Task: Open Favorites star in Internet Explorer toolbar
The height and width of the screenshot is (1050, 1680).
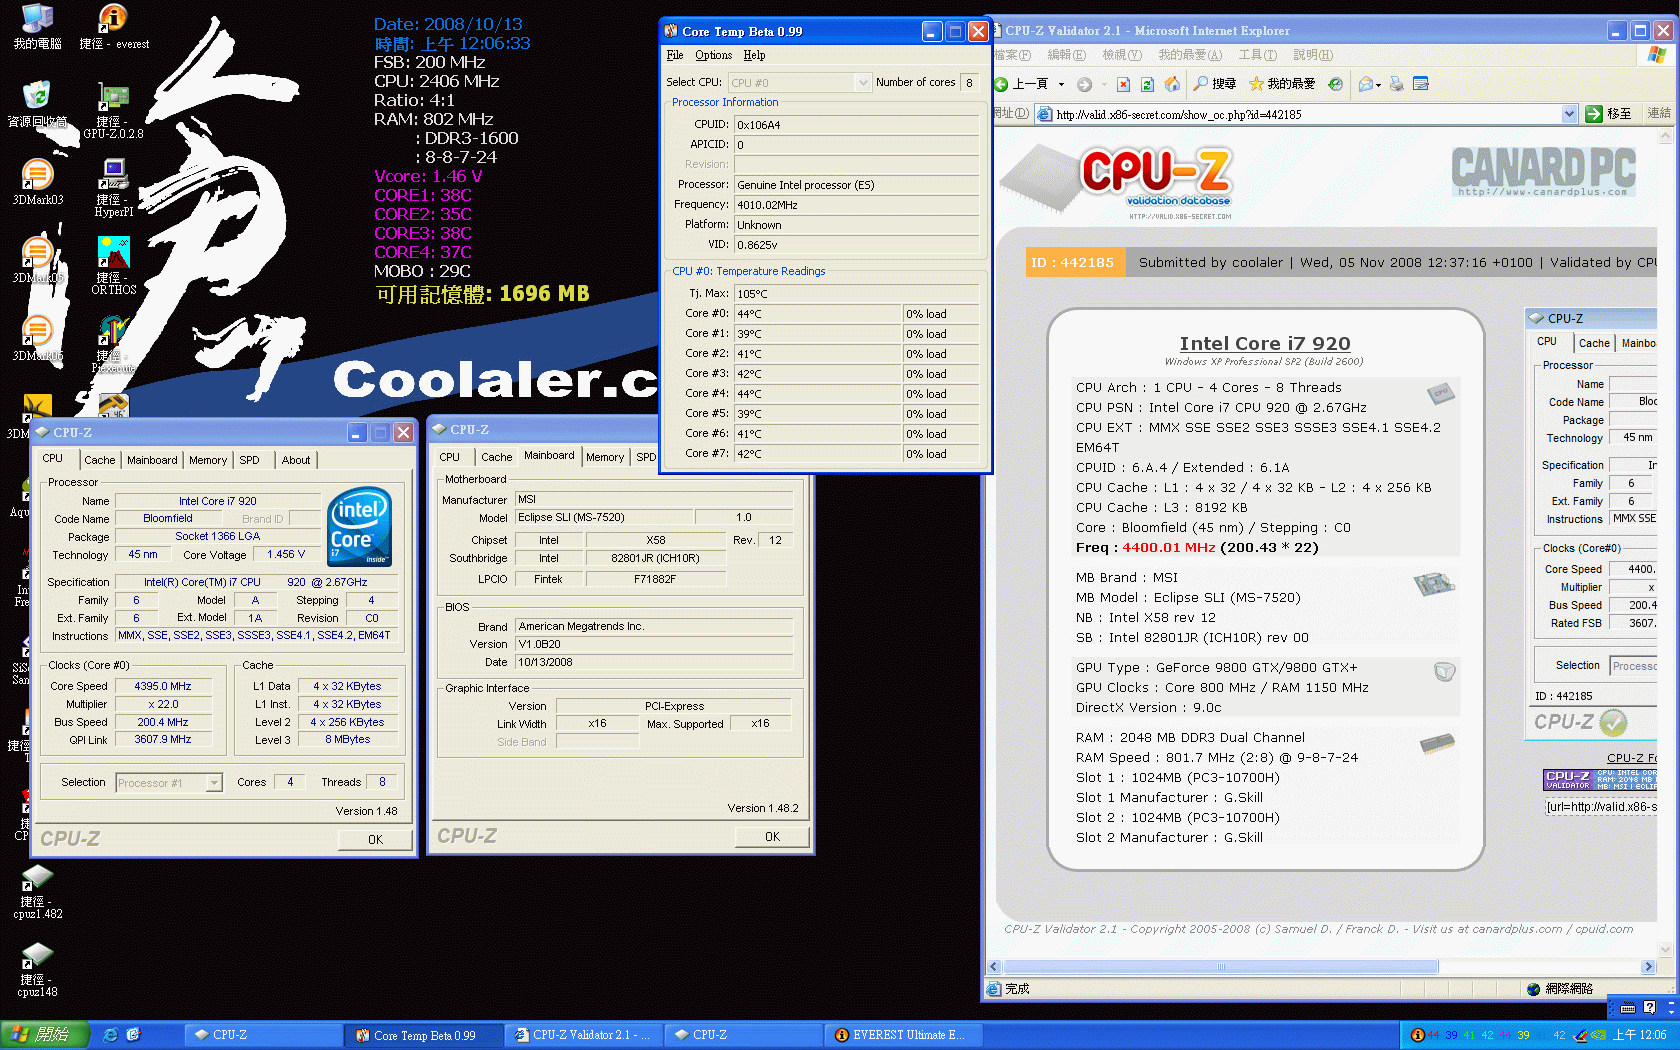Action: [1256, 84]
